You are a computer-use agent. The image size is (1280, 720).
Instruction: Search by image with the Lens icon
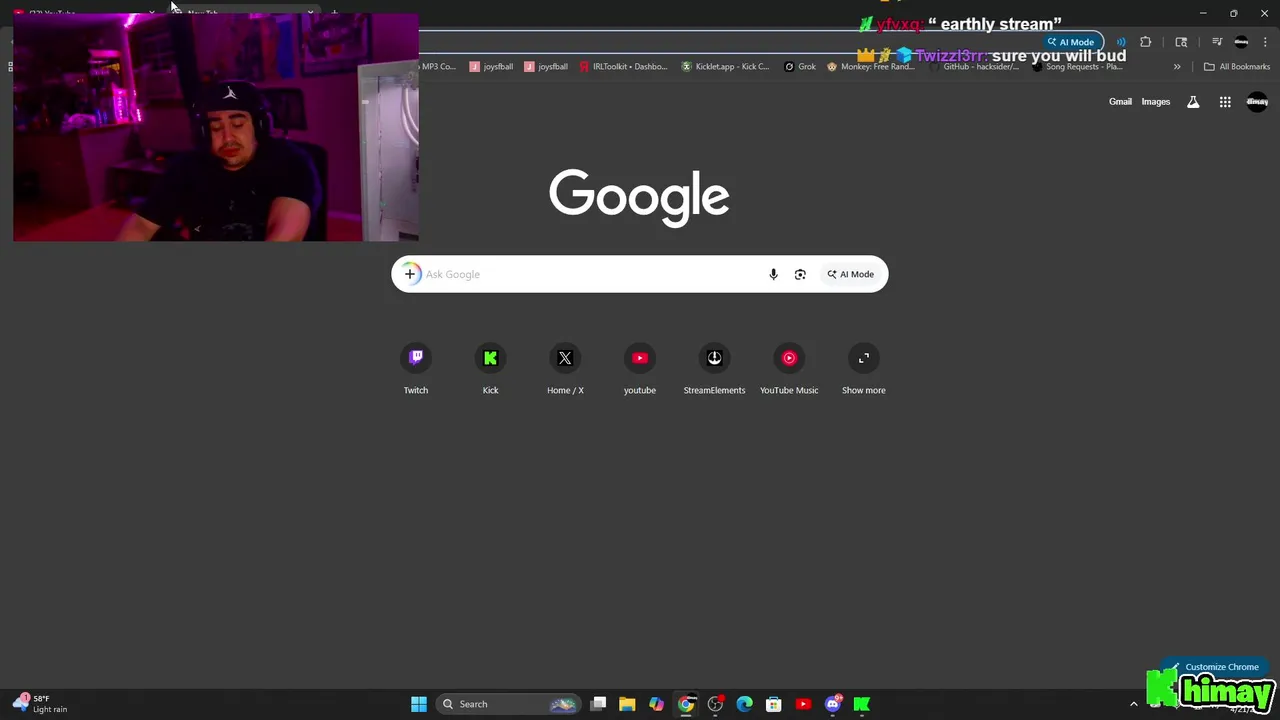click(800, 274)
